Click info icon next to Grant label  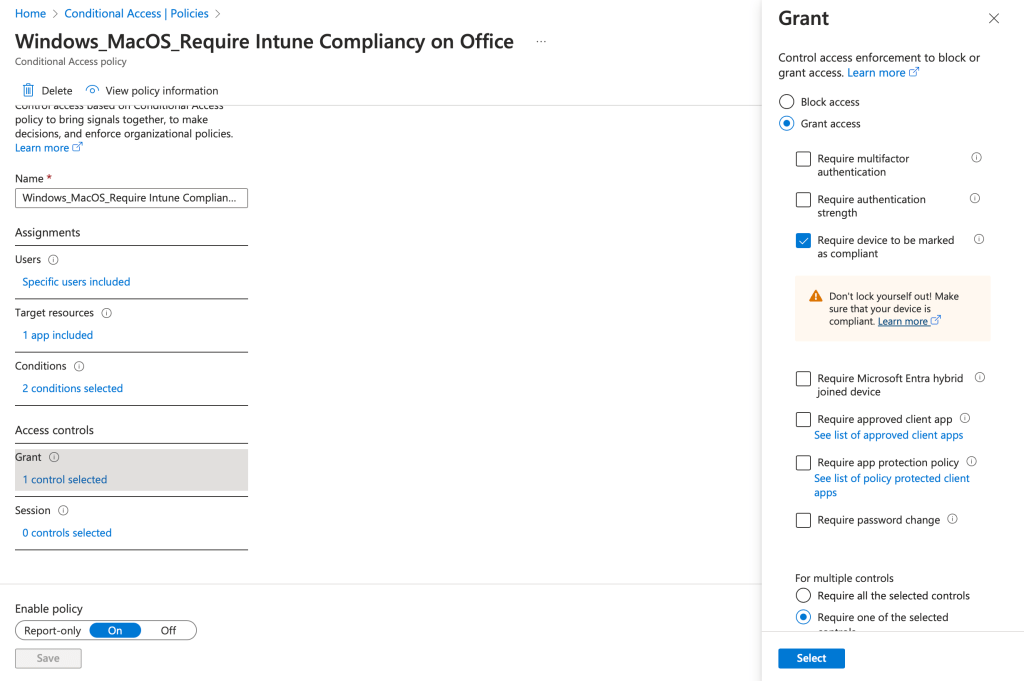pyautogui.click(x=54, y=457)
